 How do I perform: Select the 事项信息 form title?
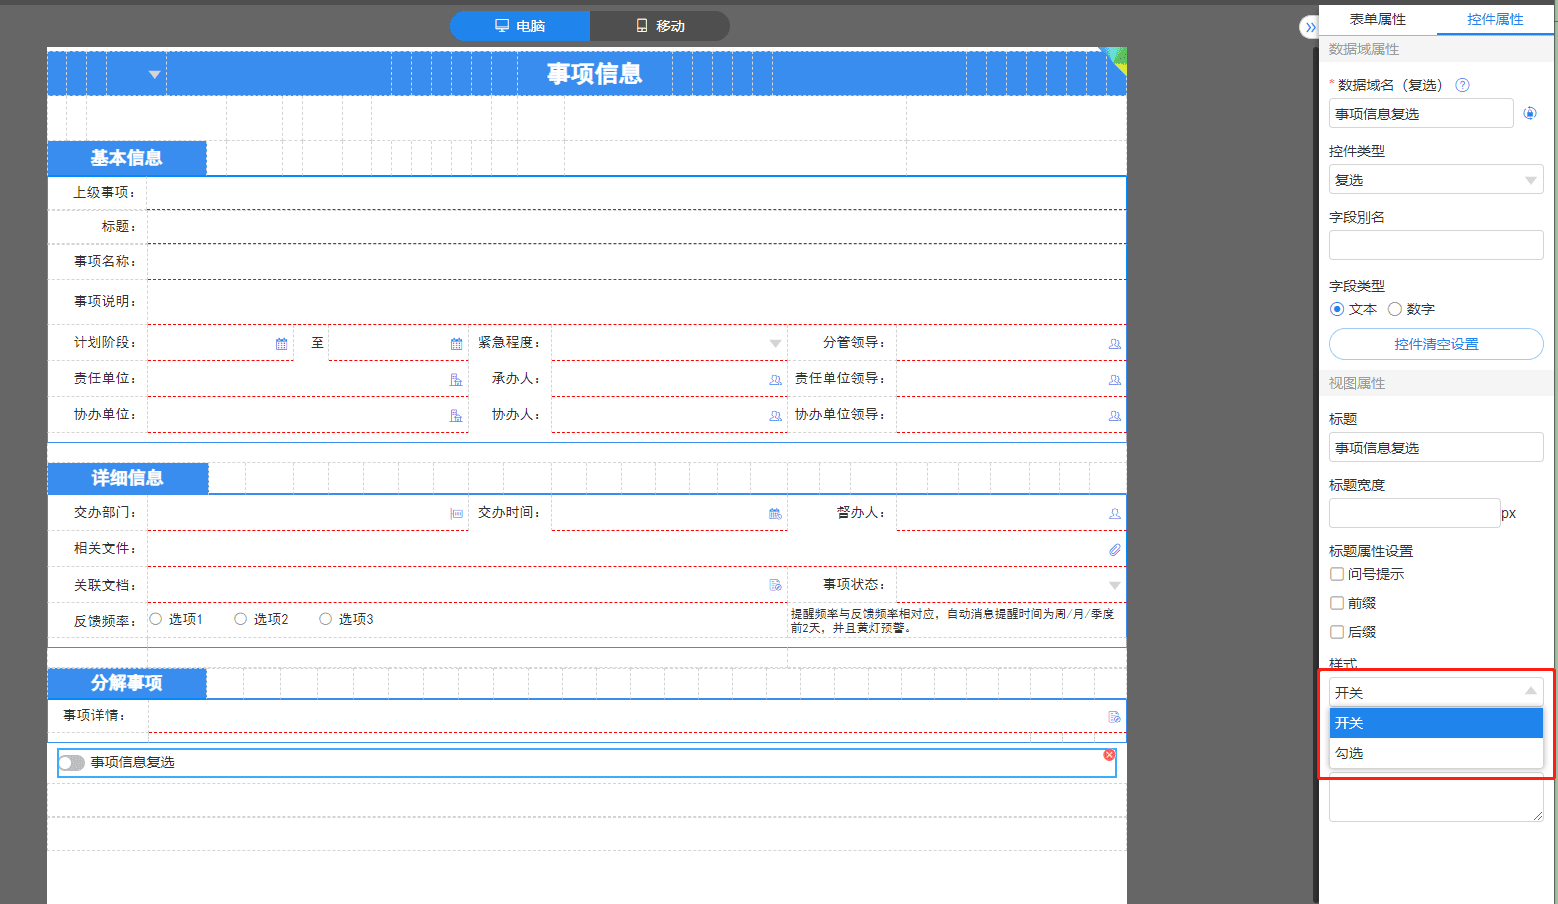594,73
